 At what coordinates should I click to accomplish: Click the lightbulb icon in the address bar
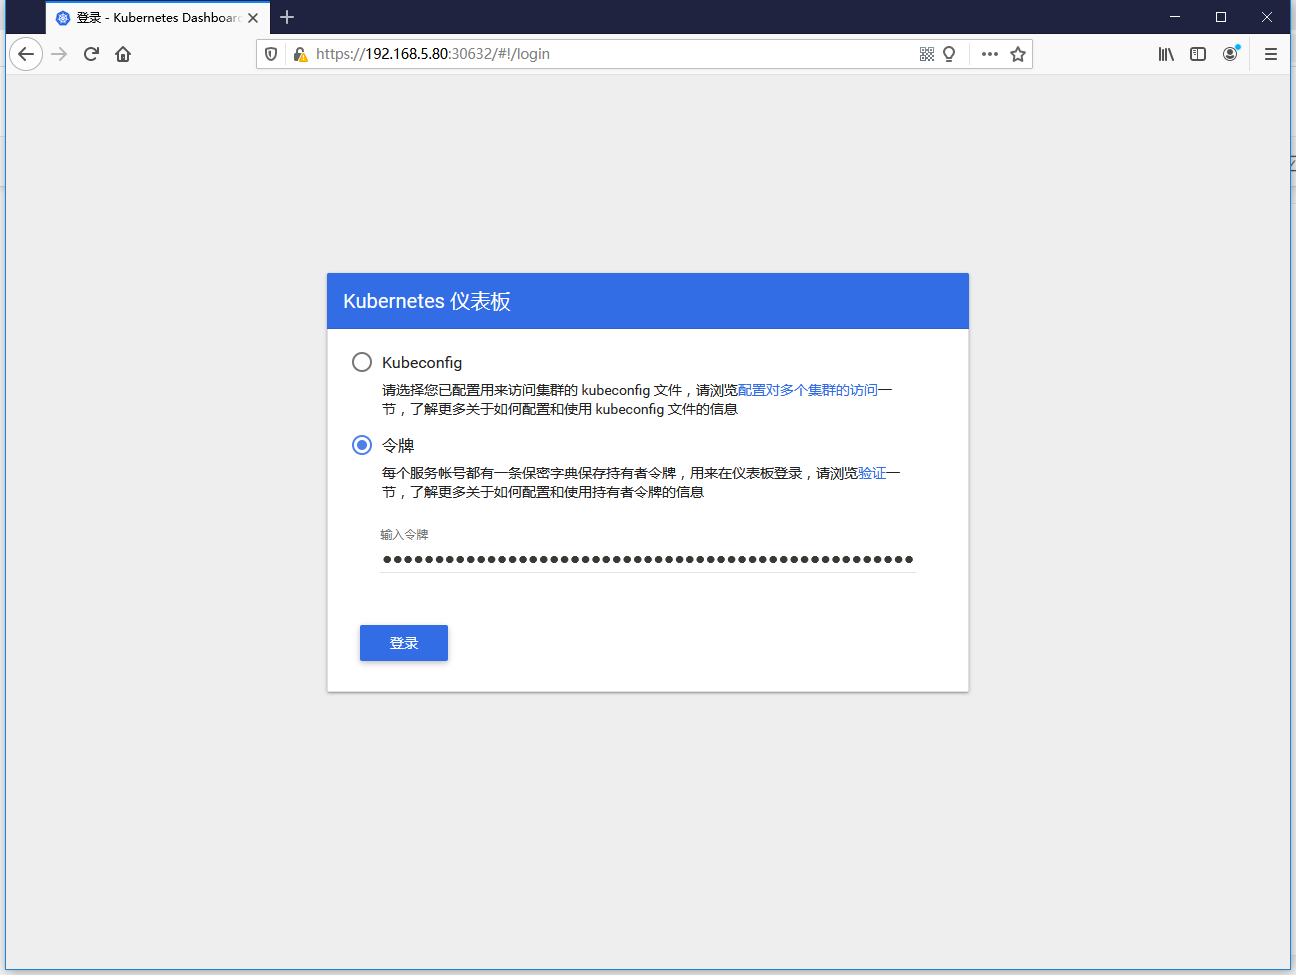(949, 54)
